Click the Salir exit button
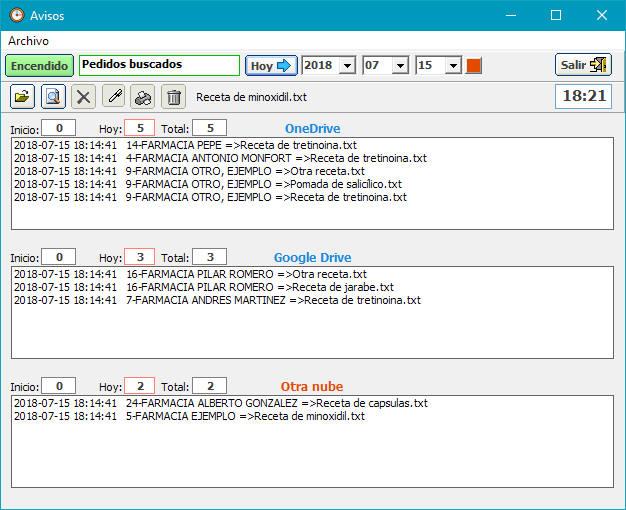Viewport: 626px width, 510px height. (x=583, y=65)
